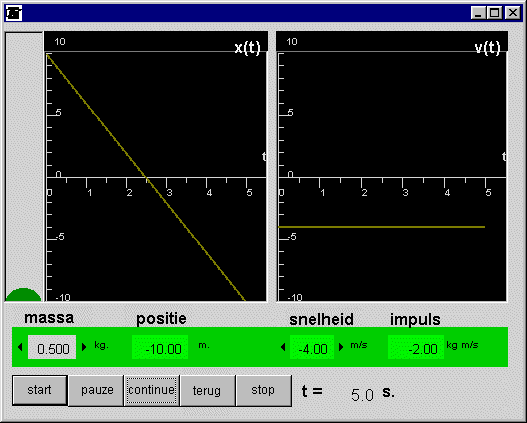Image resolution: width=527 pixels, height=423 pixels.
Task: Click the snelheid value -4.00
Action: pos(312,347)
